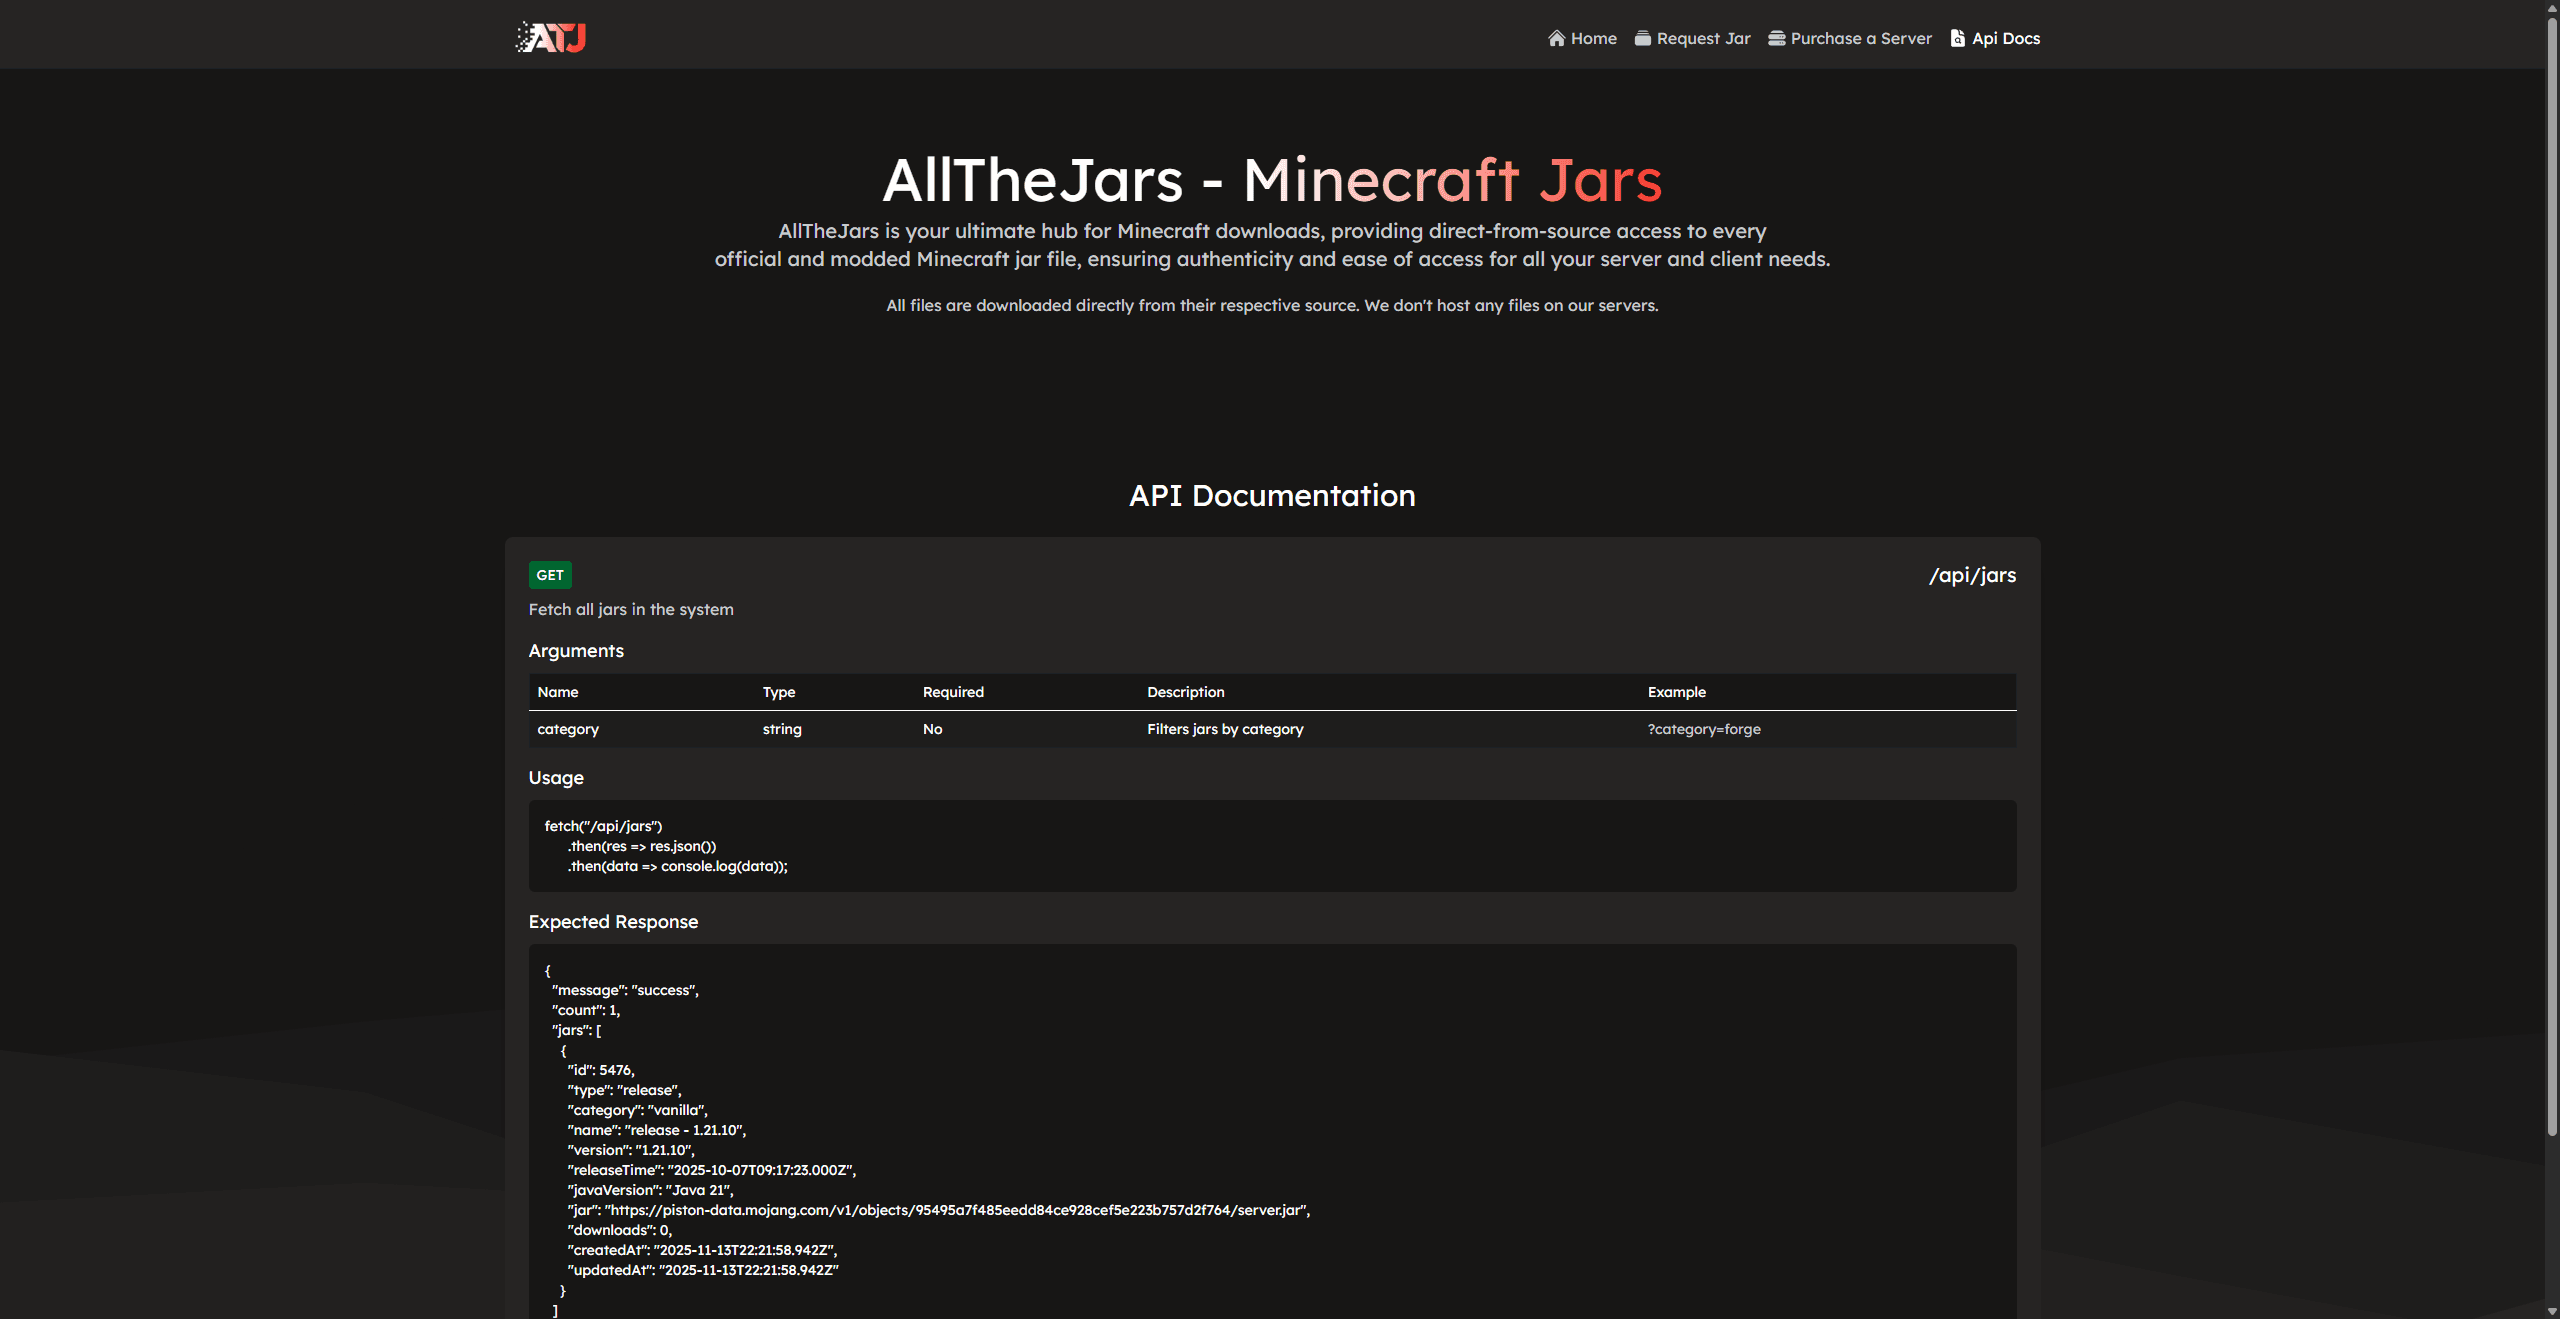The image size is (2560, 1319).
Task: Click the Name column header
Action: coord(558,692)
